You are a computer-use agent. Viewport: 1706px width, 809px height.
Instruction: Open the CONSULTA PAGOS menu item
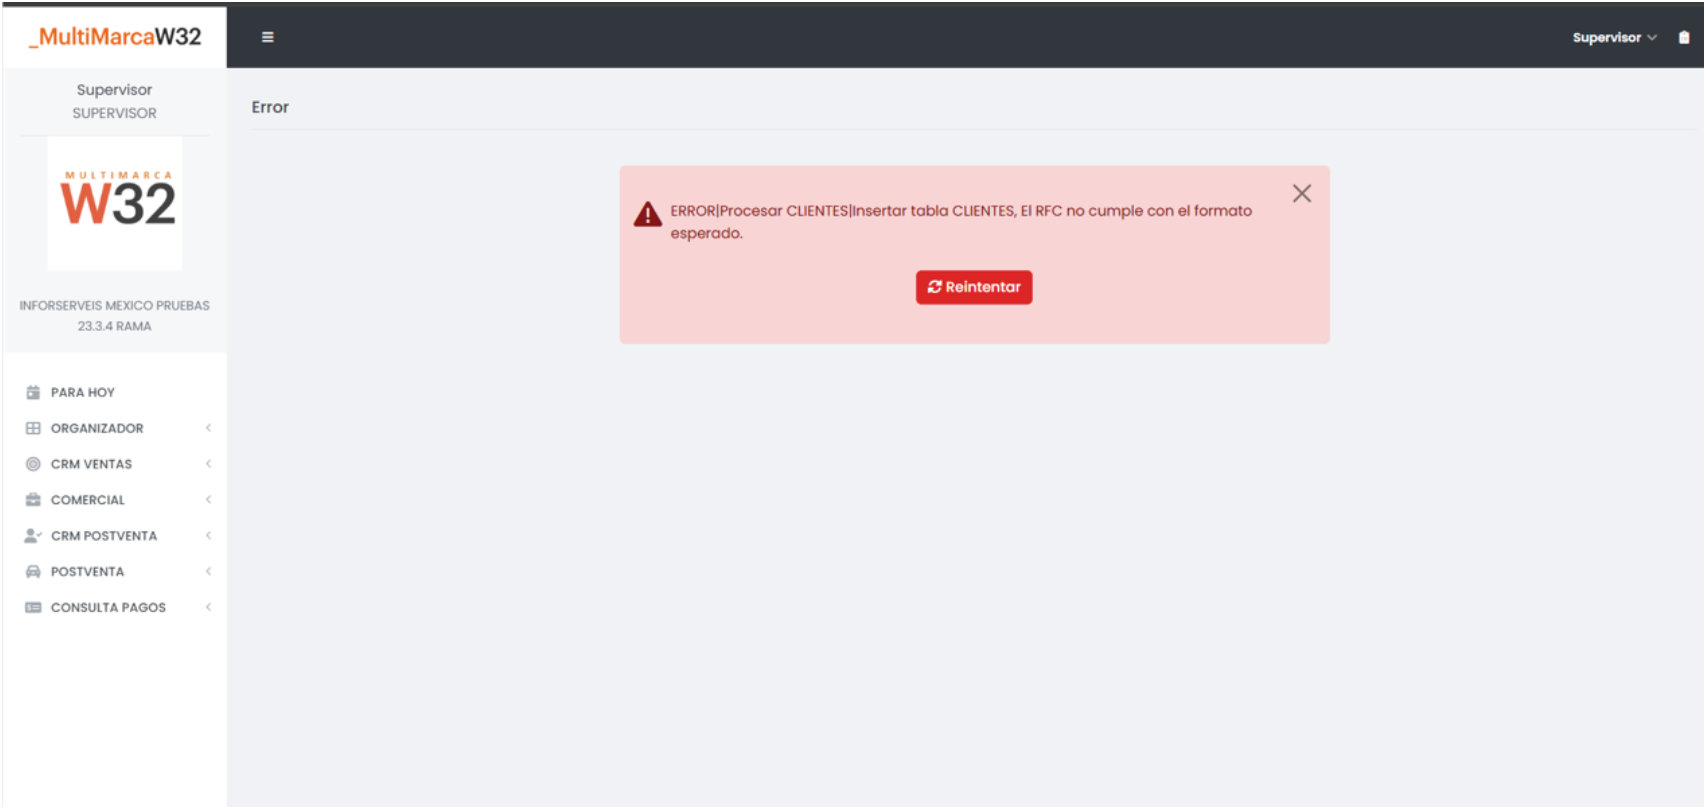108,608
